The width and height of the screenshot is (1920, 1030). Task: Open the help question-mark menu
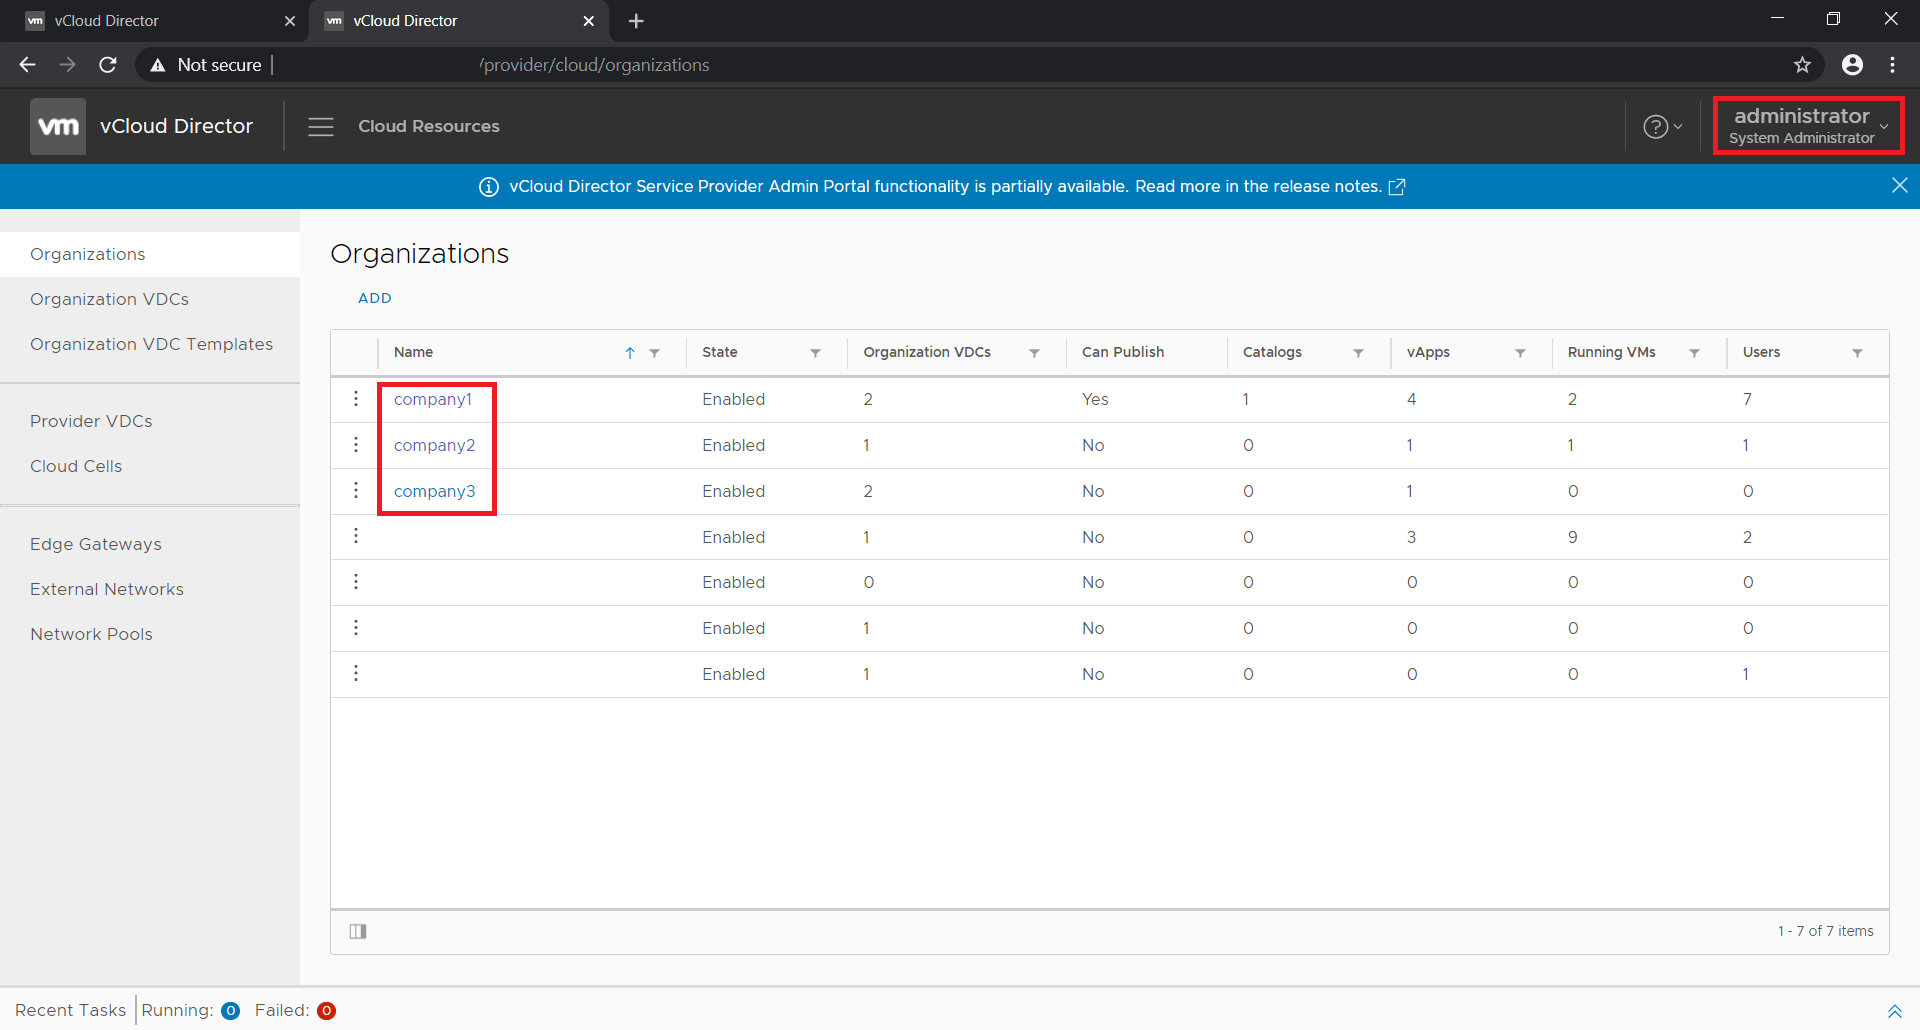1662,127
